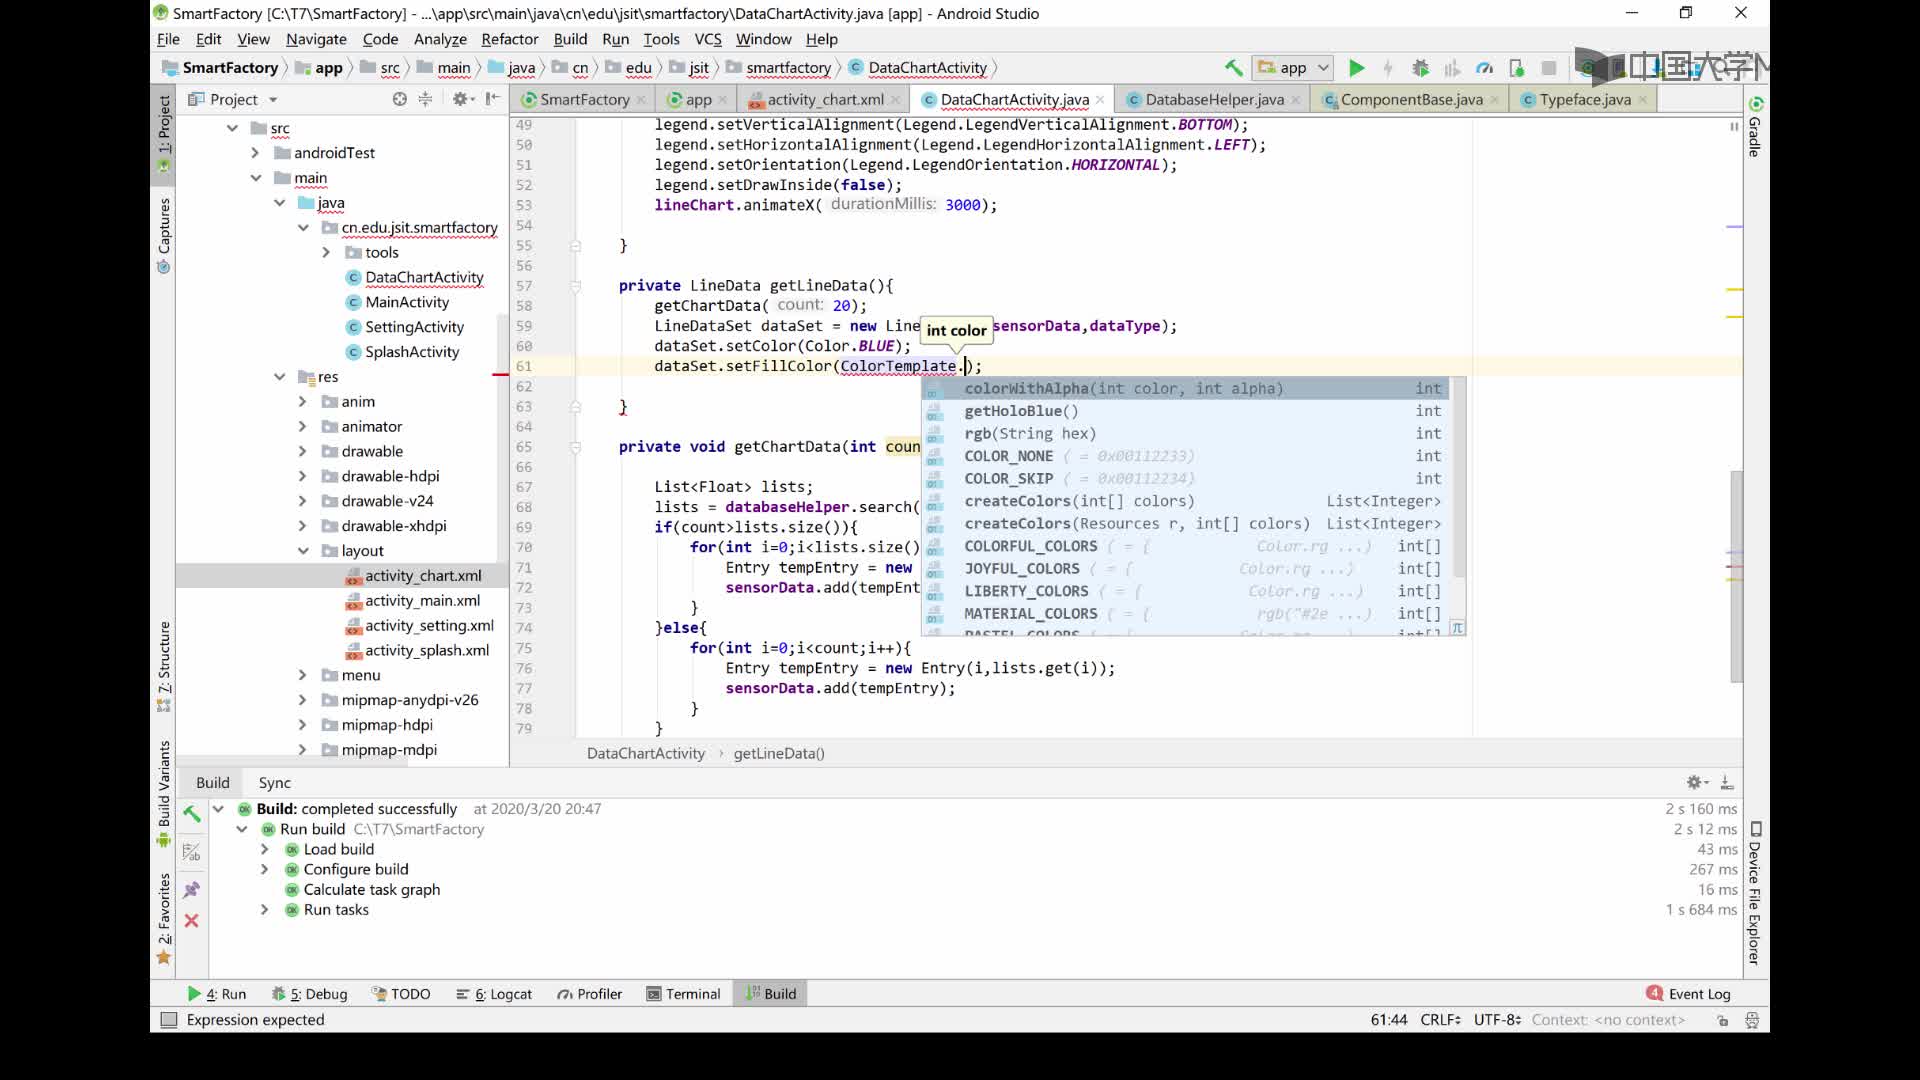Open MainActivity in the project tree

tap(407, 302)
